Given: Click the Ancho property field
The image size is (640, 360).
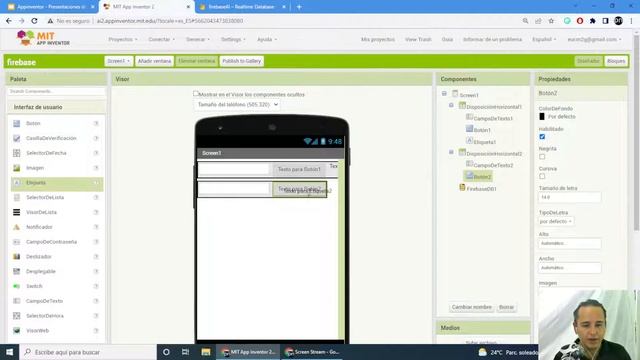Looking at the screenshot, I should point(569,268).
